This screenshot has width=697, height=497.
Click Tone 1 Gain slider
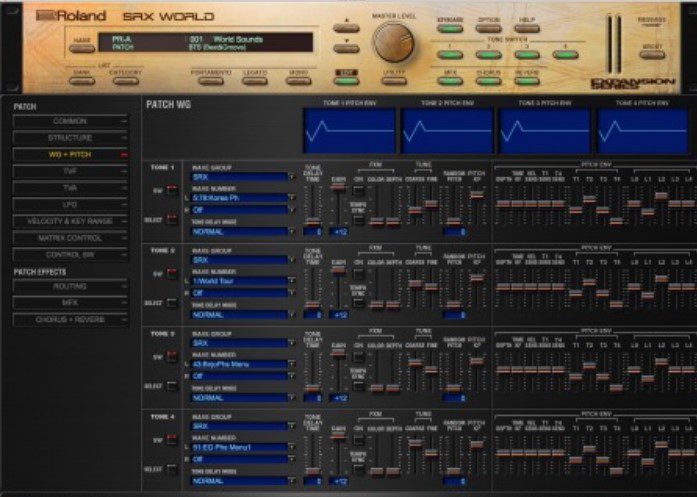click(338, 187)
